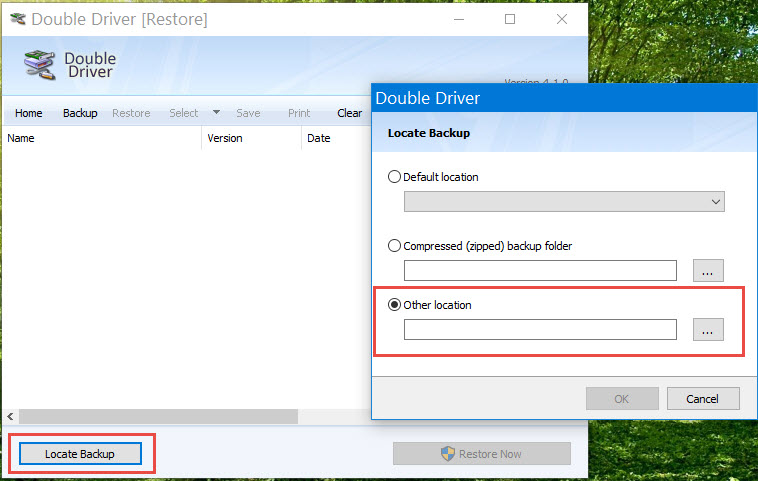The width and height of the screenshot is (758, 481).
Task: Open the Default location combo box
Action: [564, 202]
